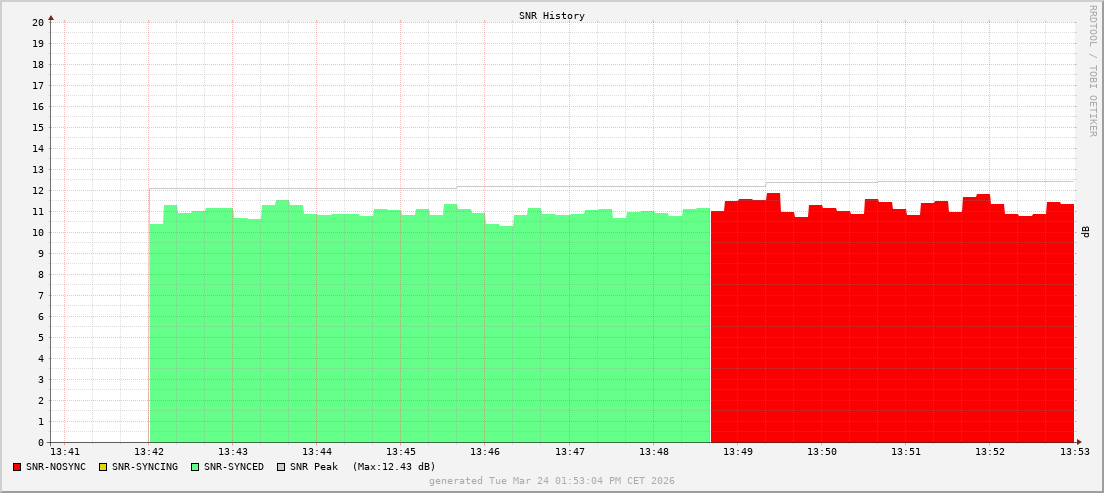Click the green SNR-SYNCED legend swatch
Screen dimensions: 1104x493
point(195,467)
